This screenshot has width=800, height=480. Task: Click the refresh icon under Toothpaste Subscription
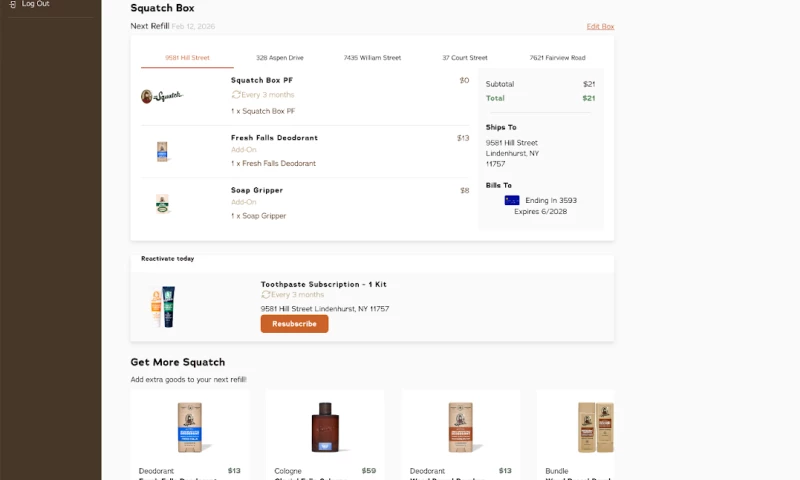(x=265, y=294)
